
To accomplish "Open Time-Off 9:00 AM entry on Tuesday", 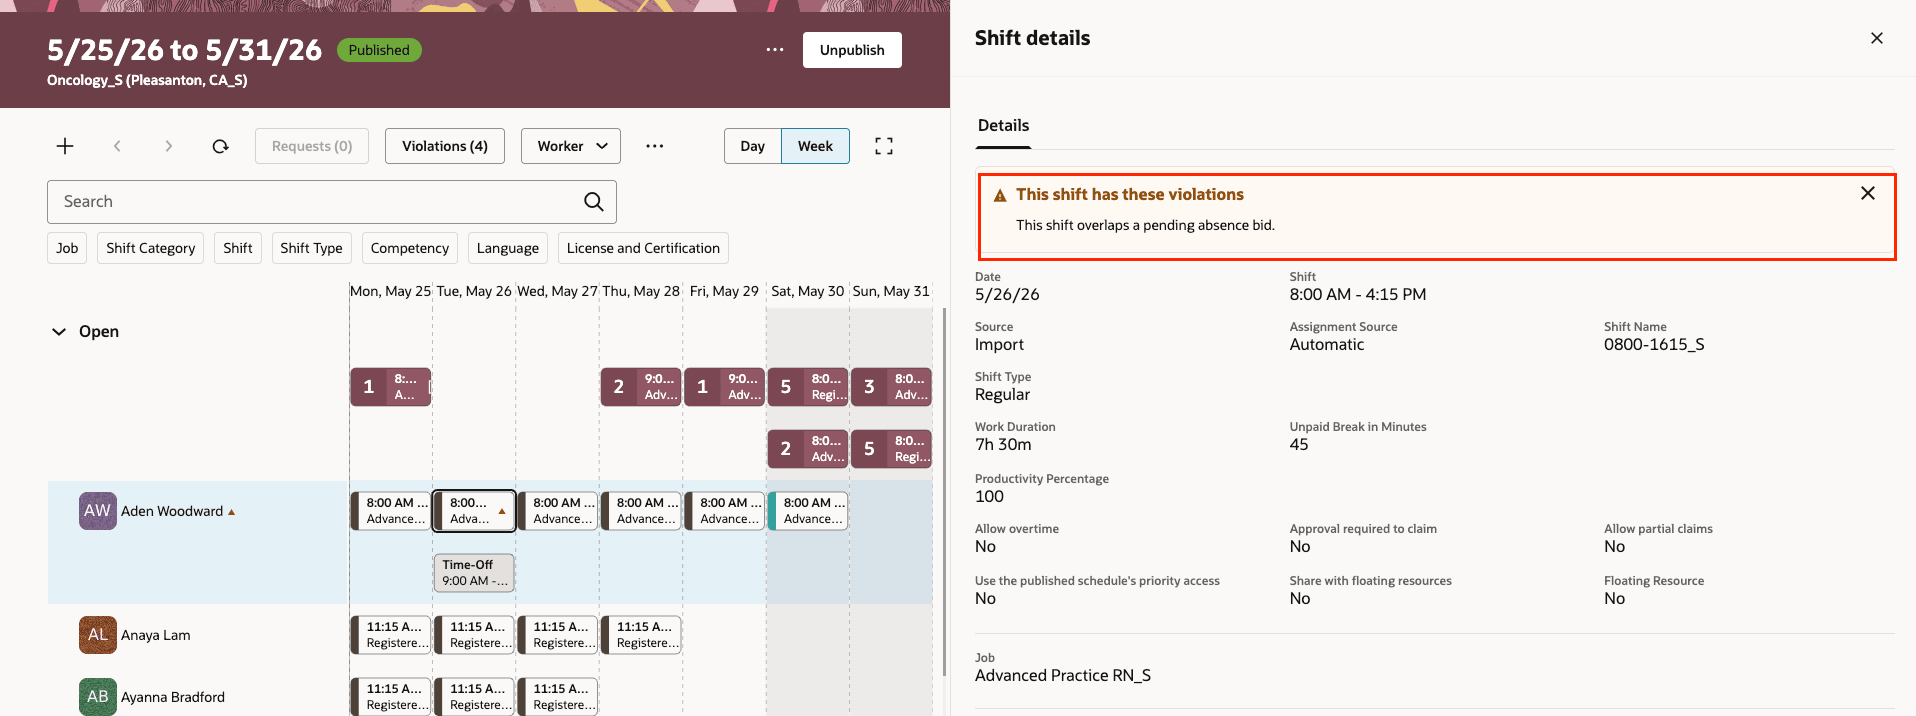I will 474,573.
